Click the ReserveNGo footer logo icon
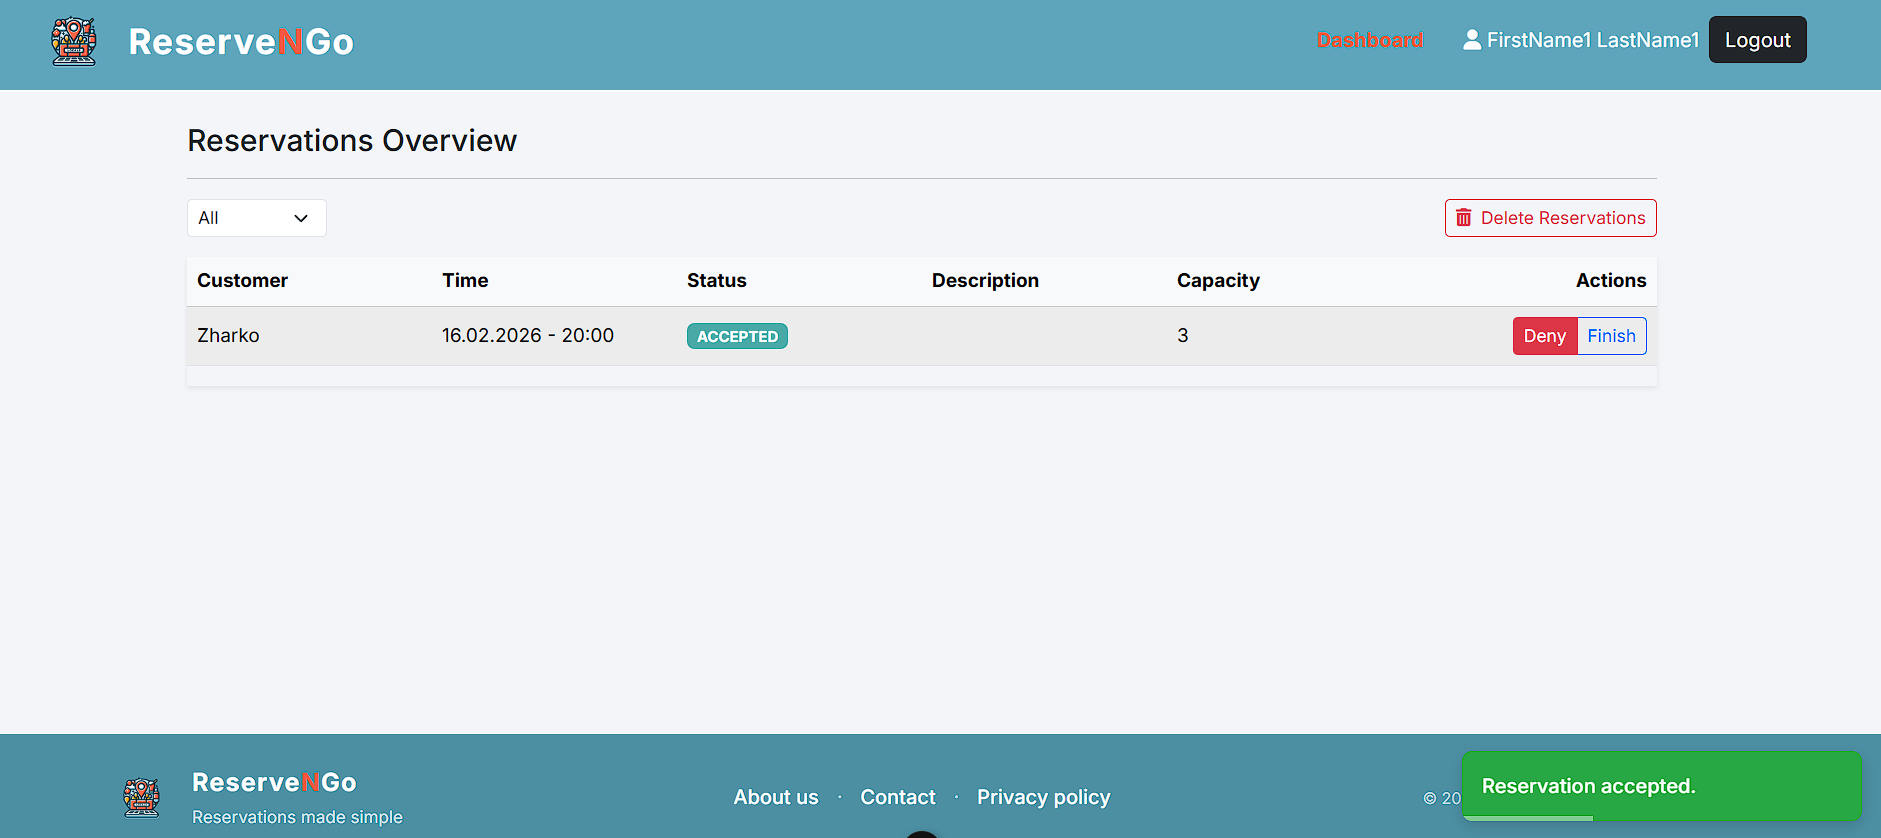Image resolution: width=1881 pixels, height=838 pixels. (x=141, y=797)
